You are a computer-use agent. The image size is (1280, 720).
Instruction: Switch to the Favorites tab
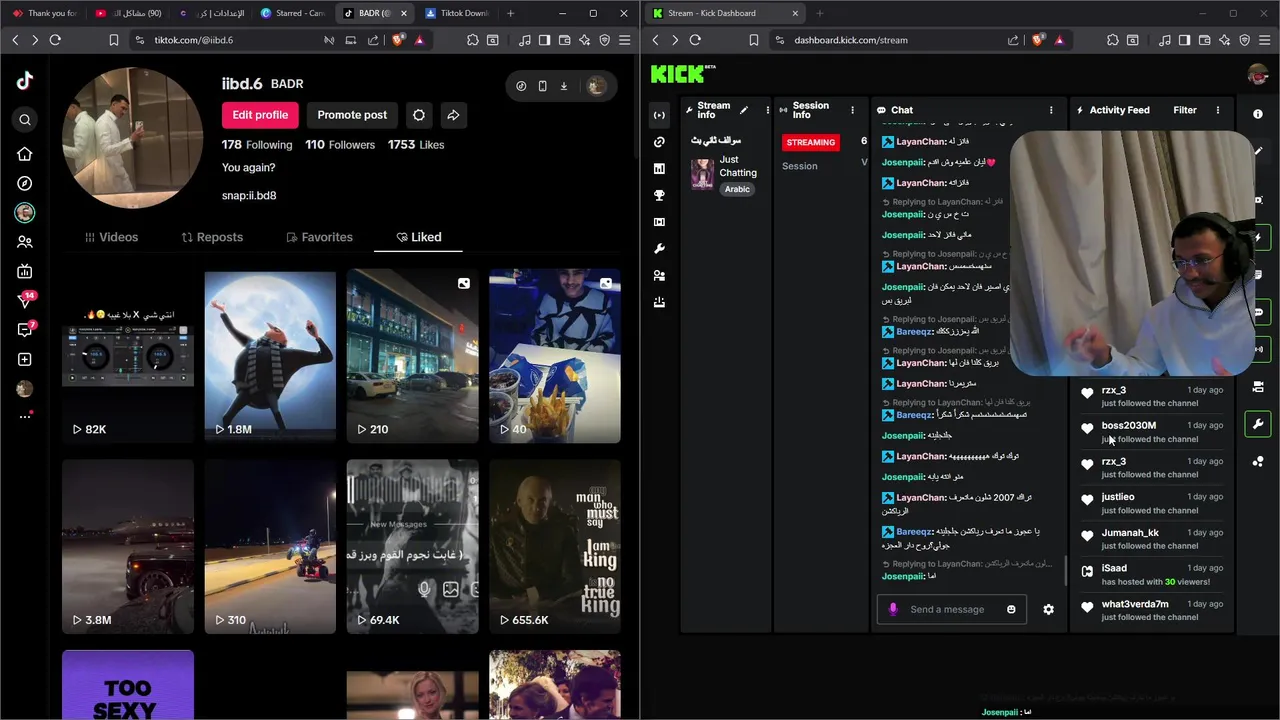(319, 237)
